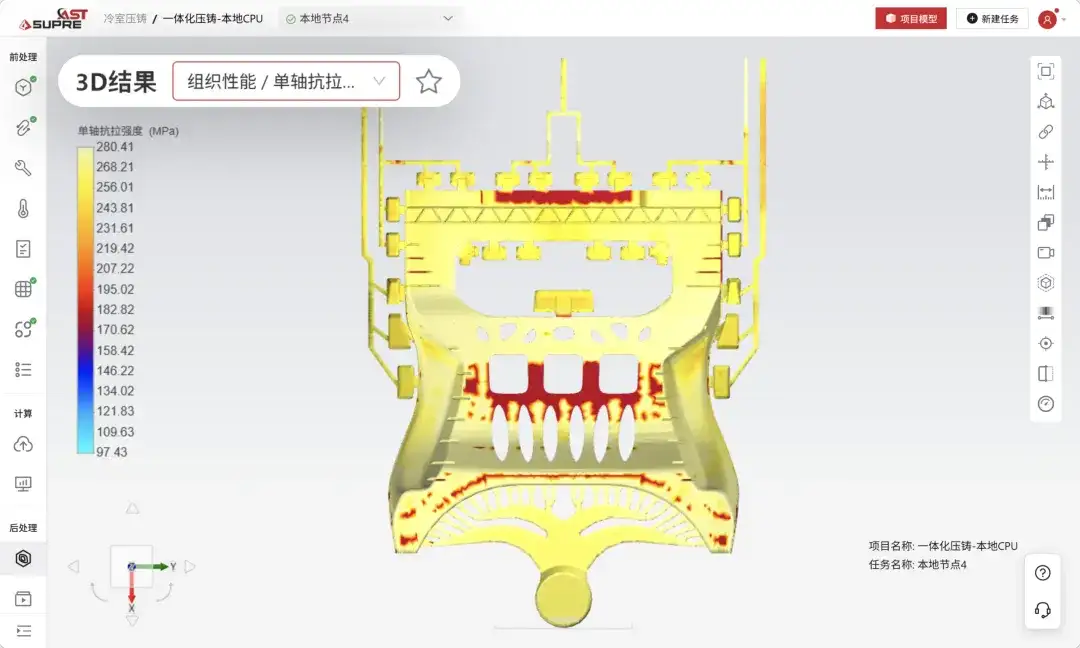Open the headset customer support button

pyautogui.click(x=1043, y=609)
